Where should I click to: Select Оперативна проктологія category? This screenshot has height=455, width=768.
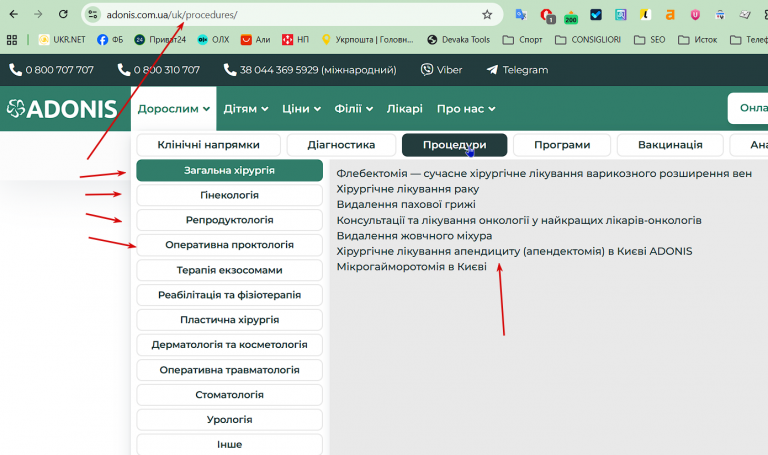[x=229, y=245]
